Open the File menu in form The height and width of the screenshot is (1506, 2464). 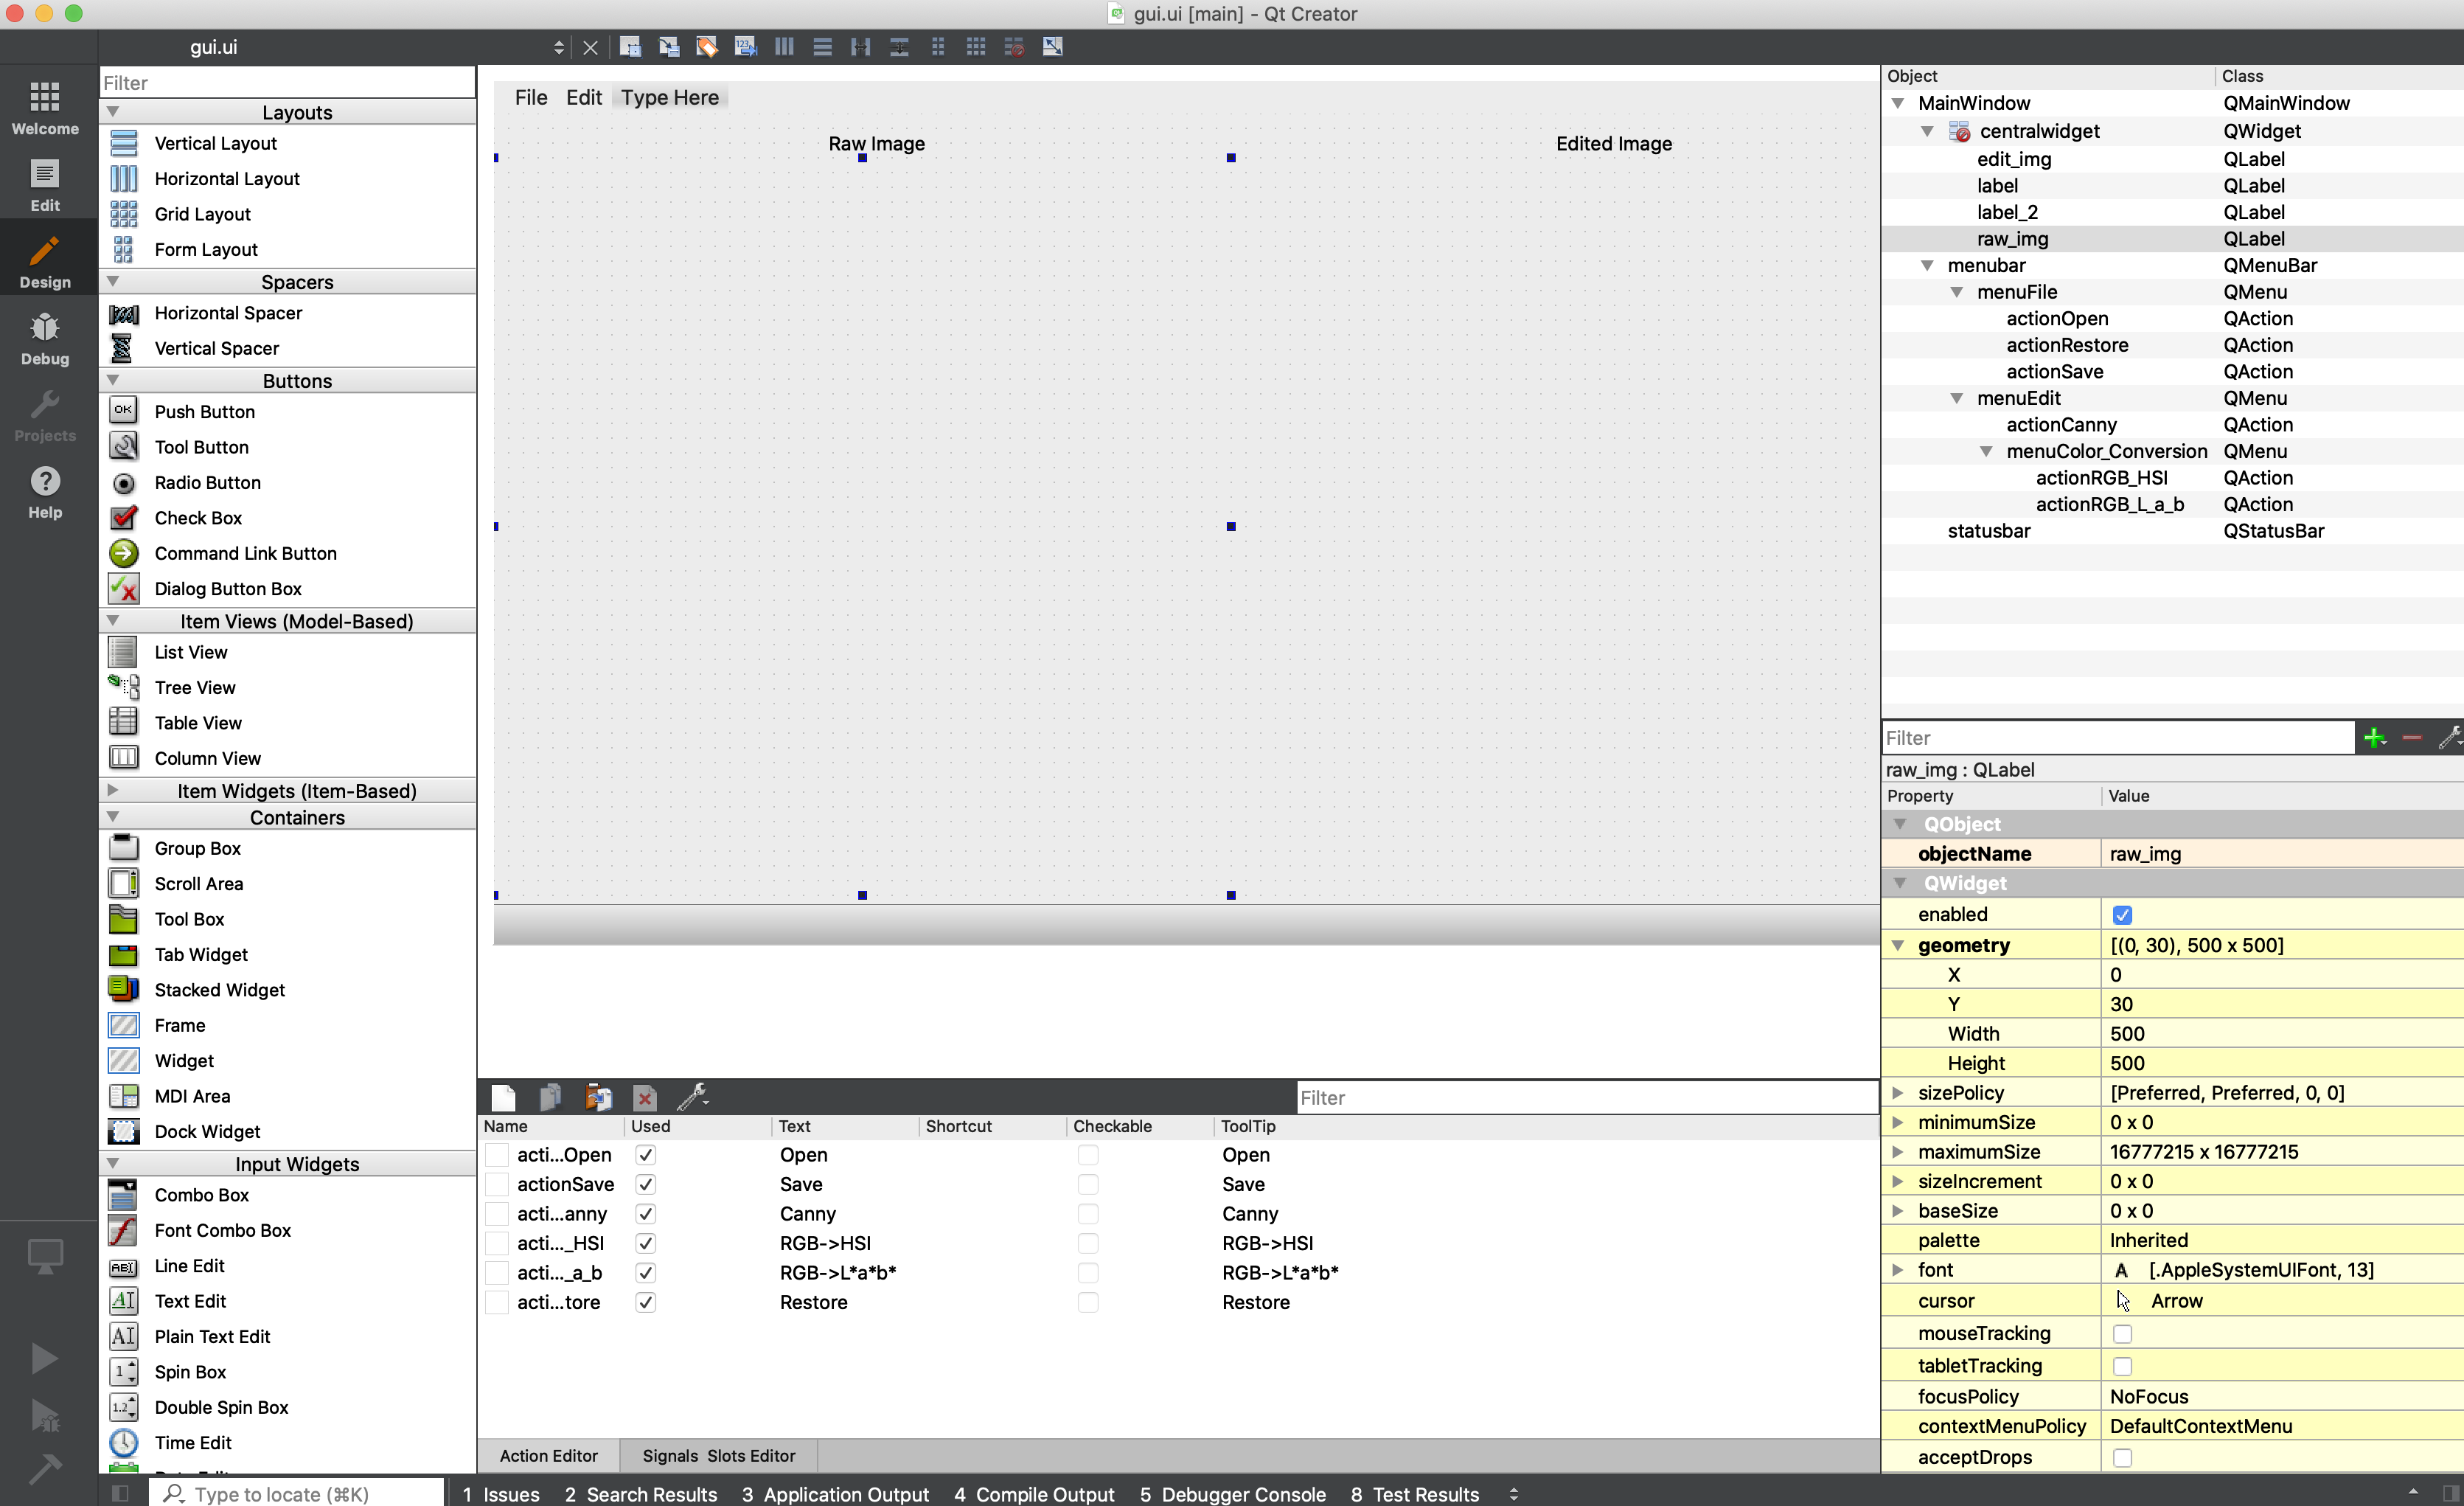click(x=530, y=97)
